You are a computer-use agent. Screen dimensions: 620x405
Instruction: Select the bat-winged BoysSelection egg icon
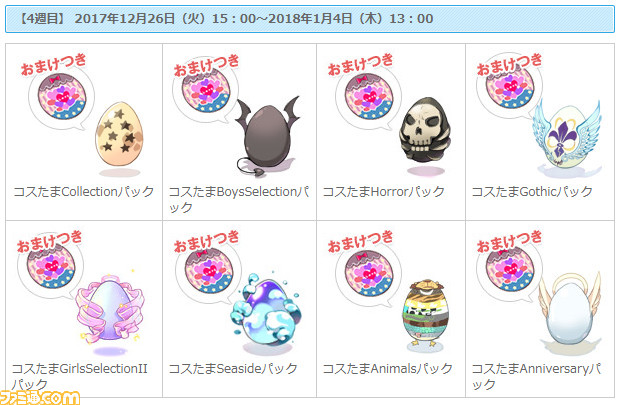tap(268, 136)
